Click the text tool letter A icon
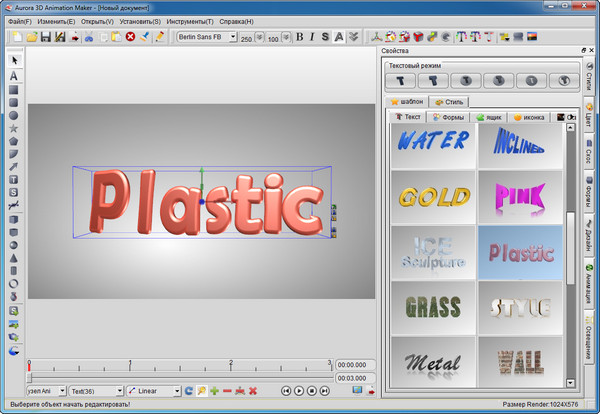Image resolution: width=600 pixels, height=414 pixels. coord(14,75)
